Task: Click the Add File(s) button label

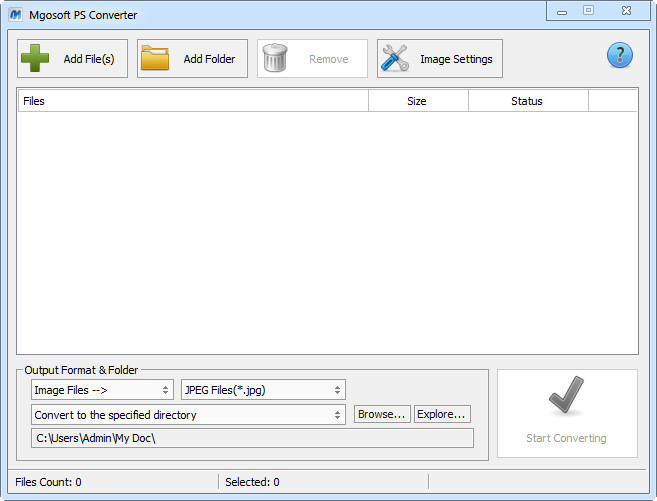Action: [89, 59]
